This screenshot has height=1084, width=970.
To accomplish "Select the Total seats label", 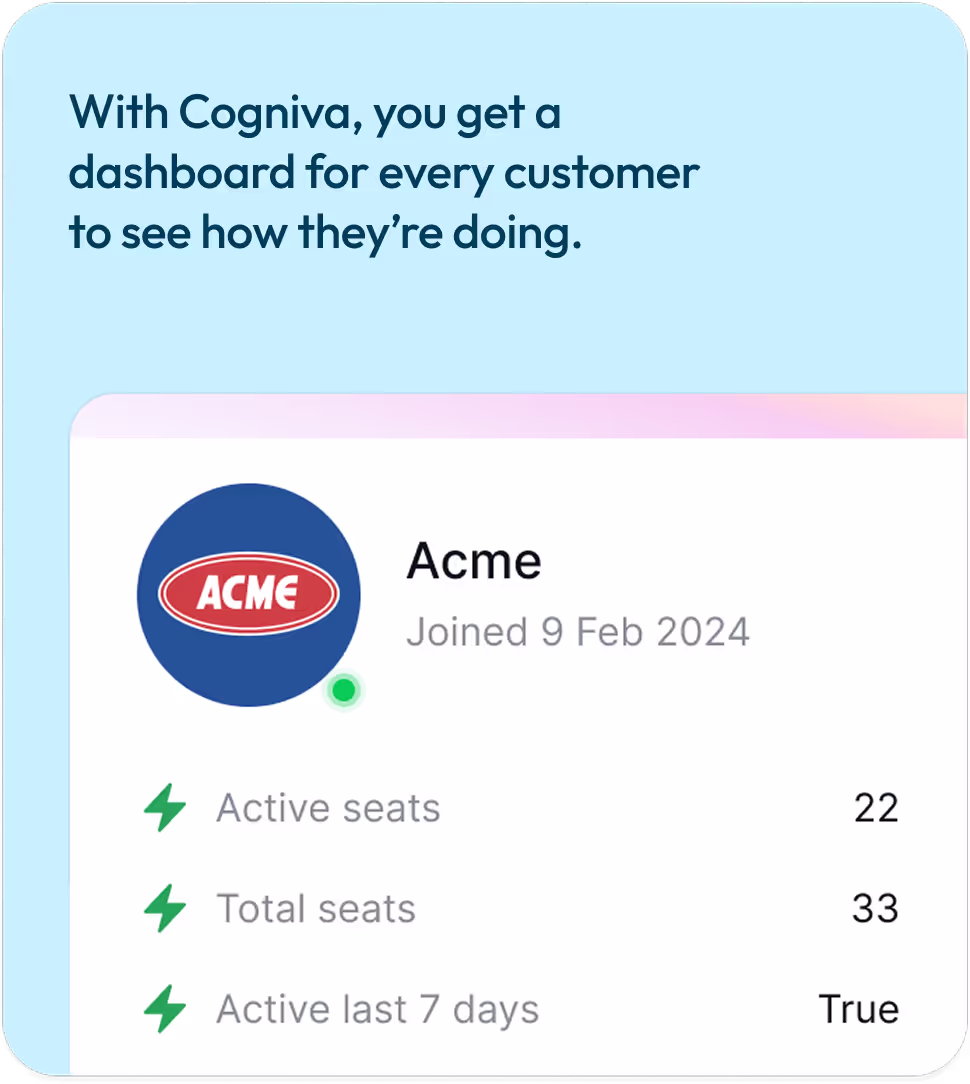I will (x=316, y=908).
